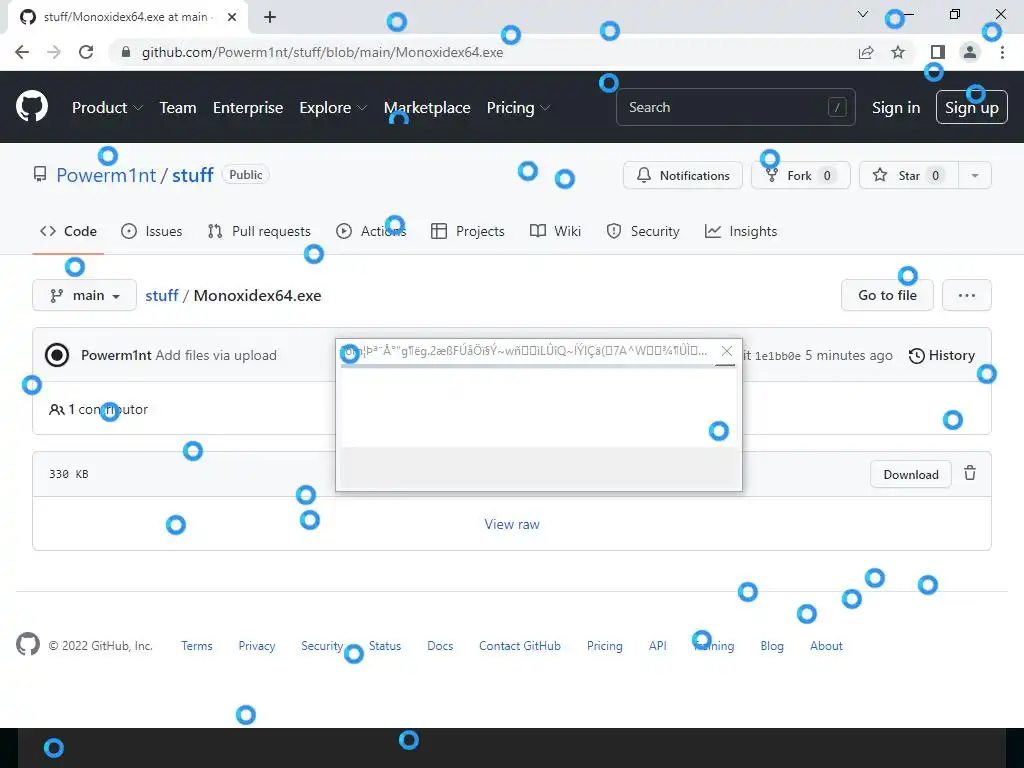
Task: Click the delete file trash icon
Action: click(970, 473)
